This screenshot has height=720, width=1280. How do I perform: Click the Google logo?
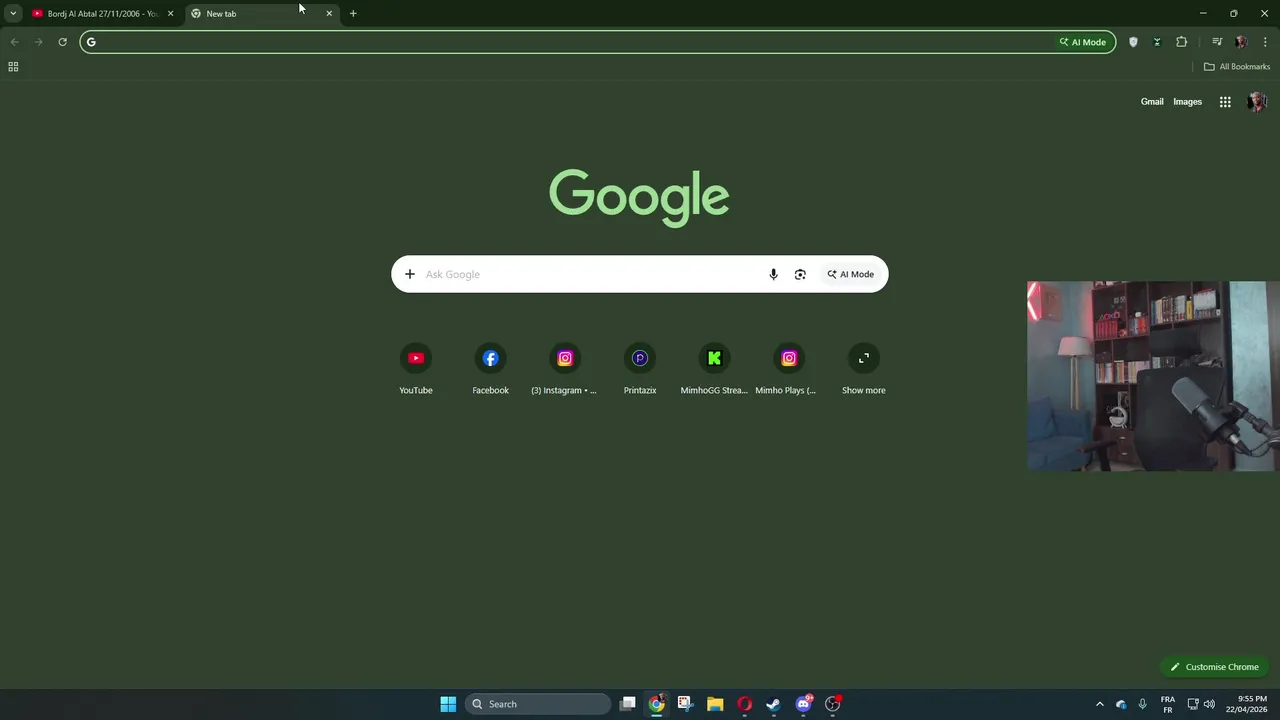coord(639,197)
